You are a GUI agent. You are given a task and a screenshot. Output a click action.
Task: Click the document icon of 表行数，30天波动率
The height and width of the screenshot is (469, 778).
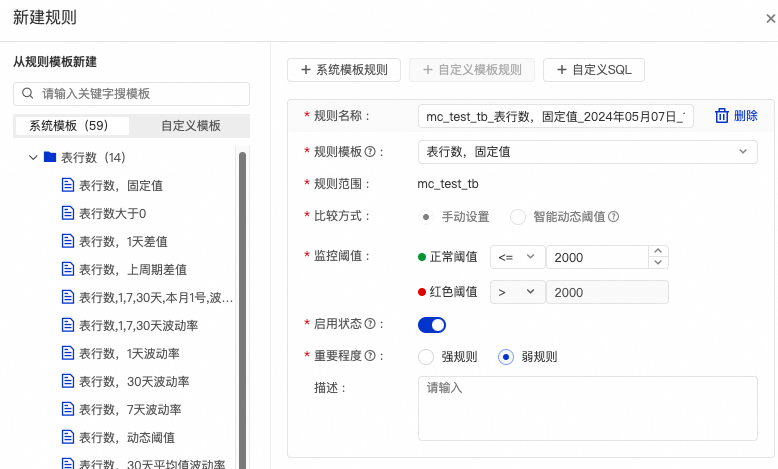(67, 381)
